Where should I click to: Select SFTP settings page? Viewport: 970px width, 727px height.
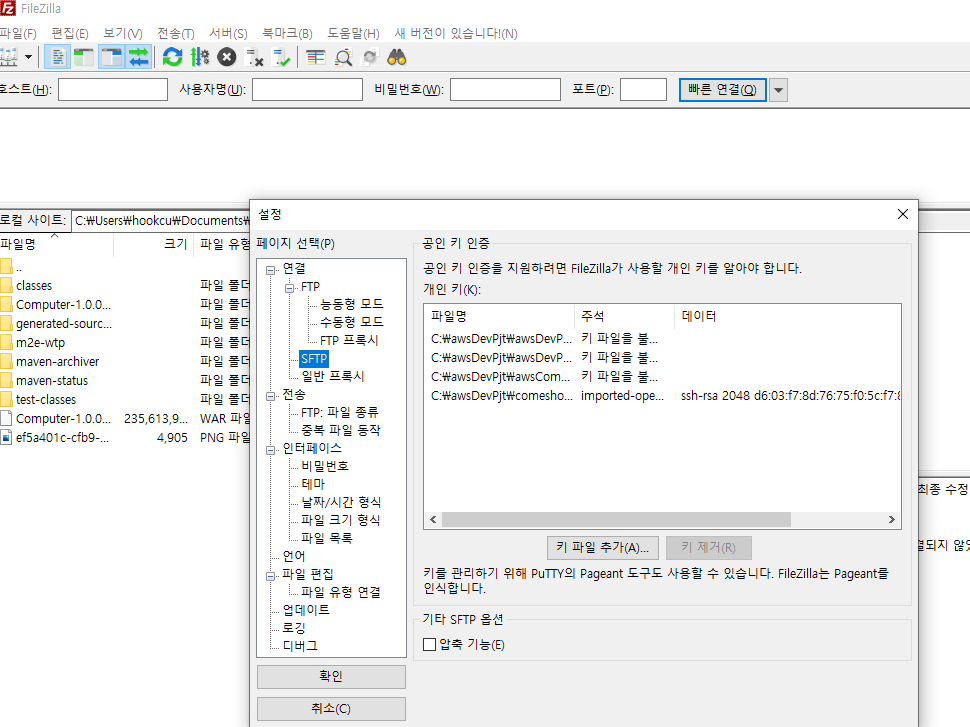point(314,358)
